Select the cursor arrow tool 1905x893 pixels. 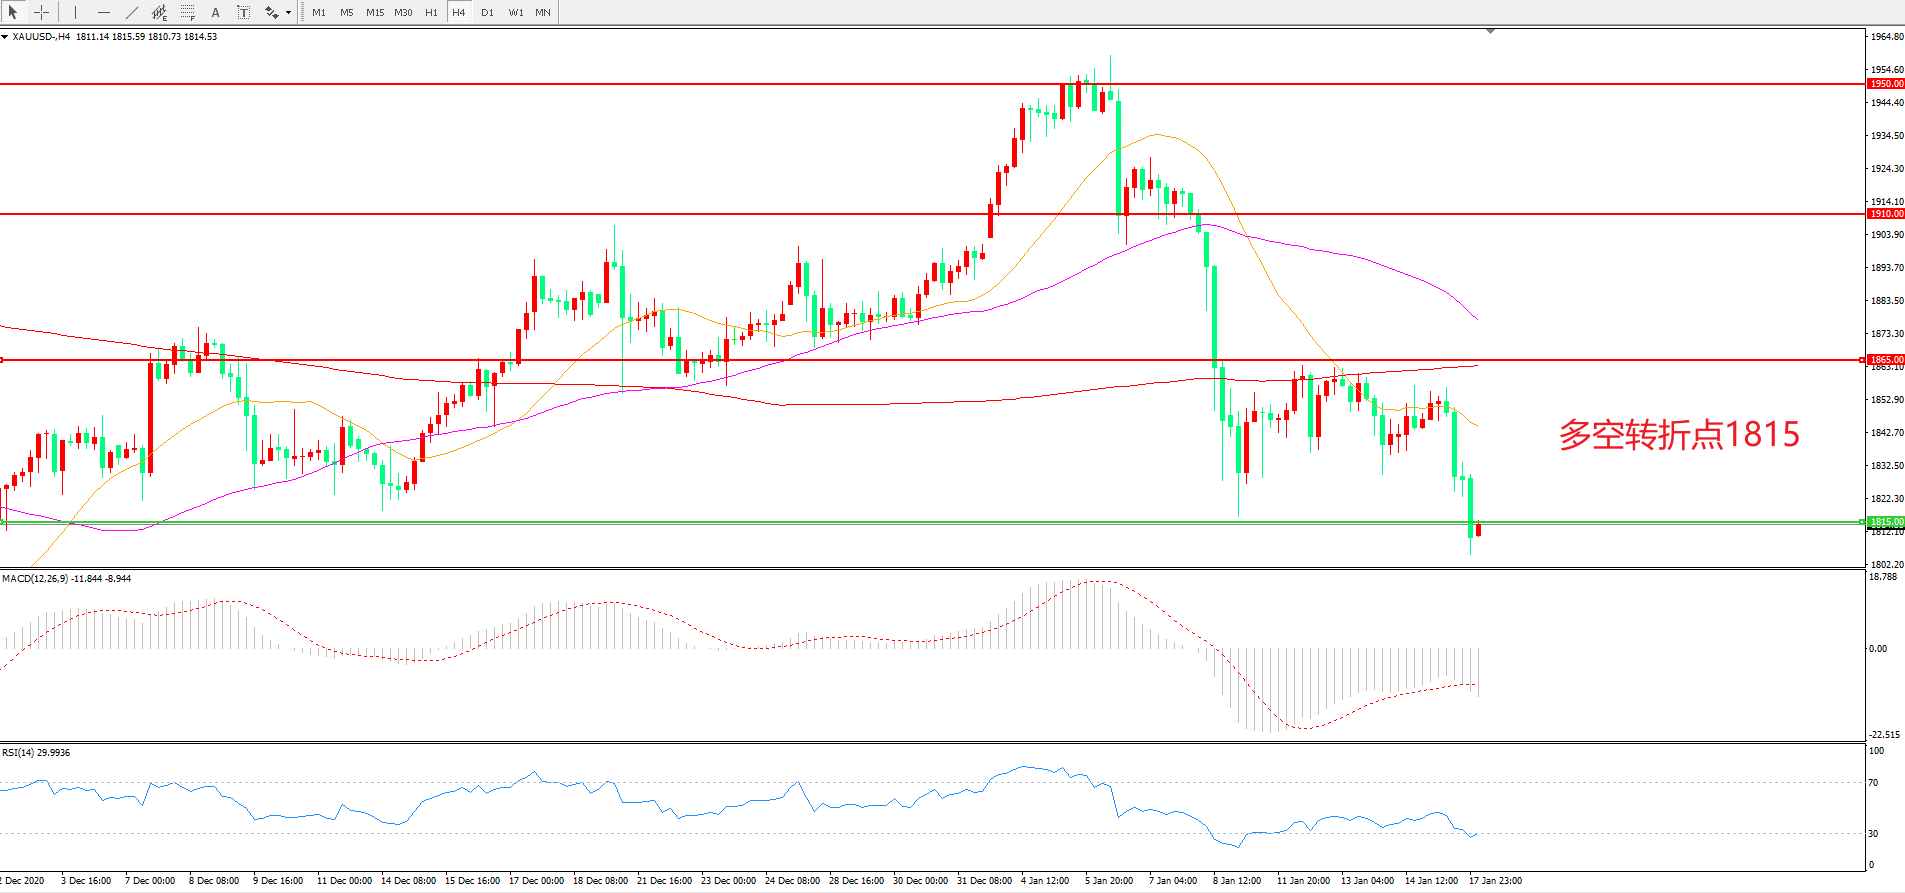[14, 12]
